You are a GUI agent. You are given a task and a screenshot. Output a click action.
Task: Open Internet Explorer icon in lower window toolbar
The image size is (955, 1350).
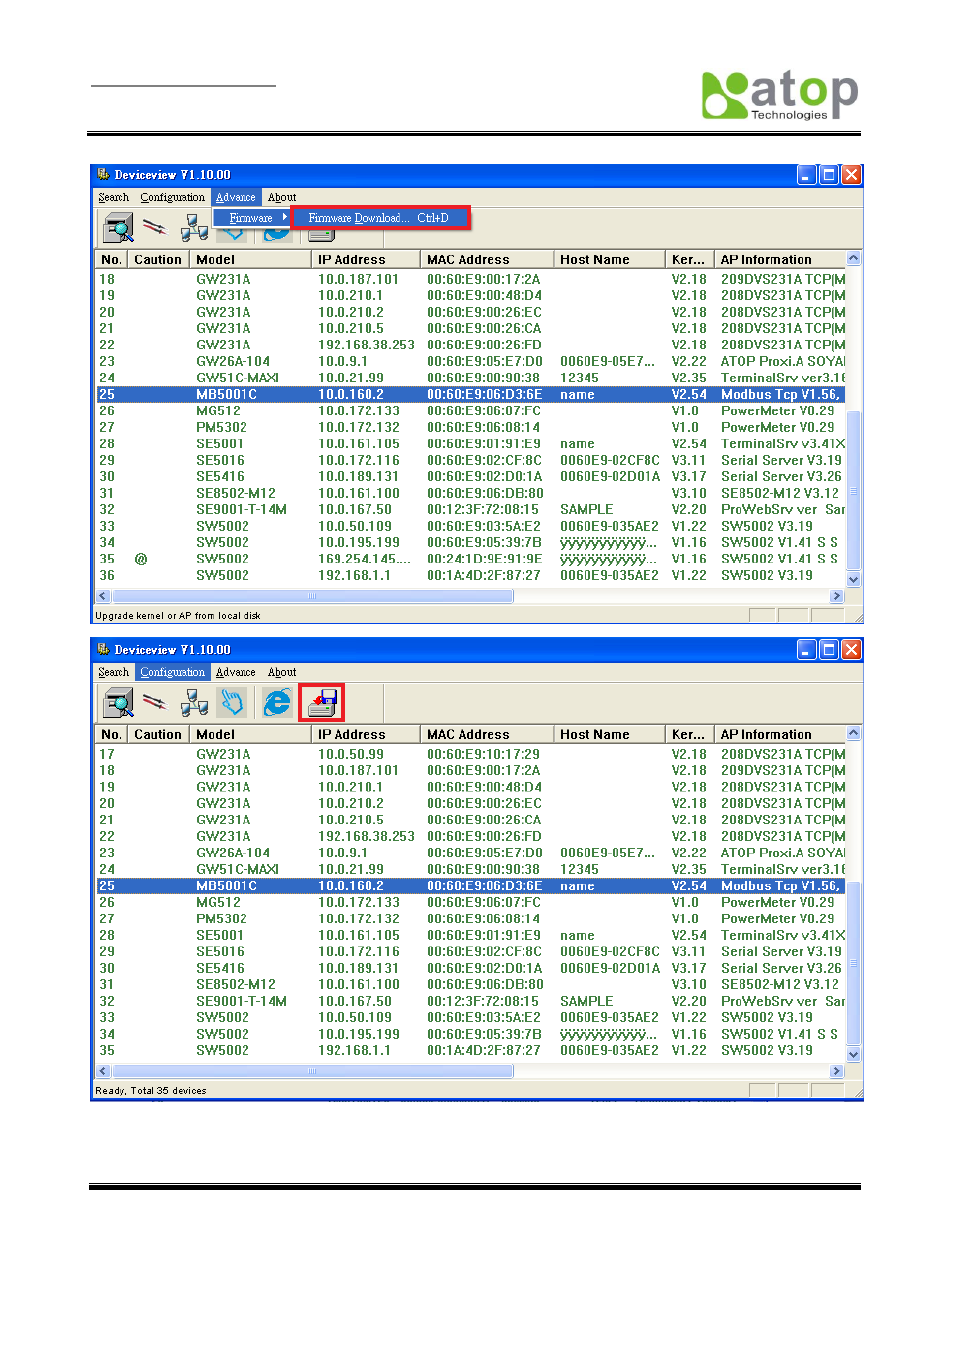pyautogui.click(x=277, y=703)
